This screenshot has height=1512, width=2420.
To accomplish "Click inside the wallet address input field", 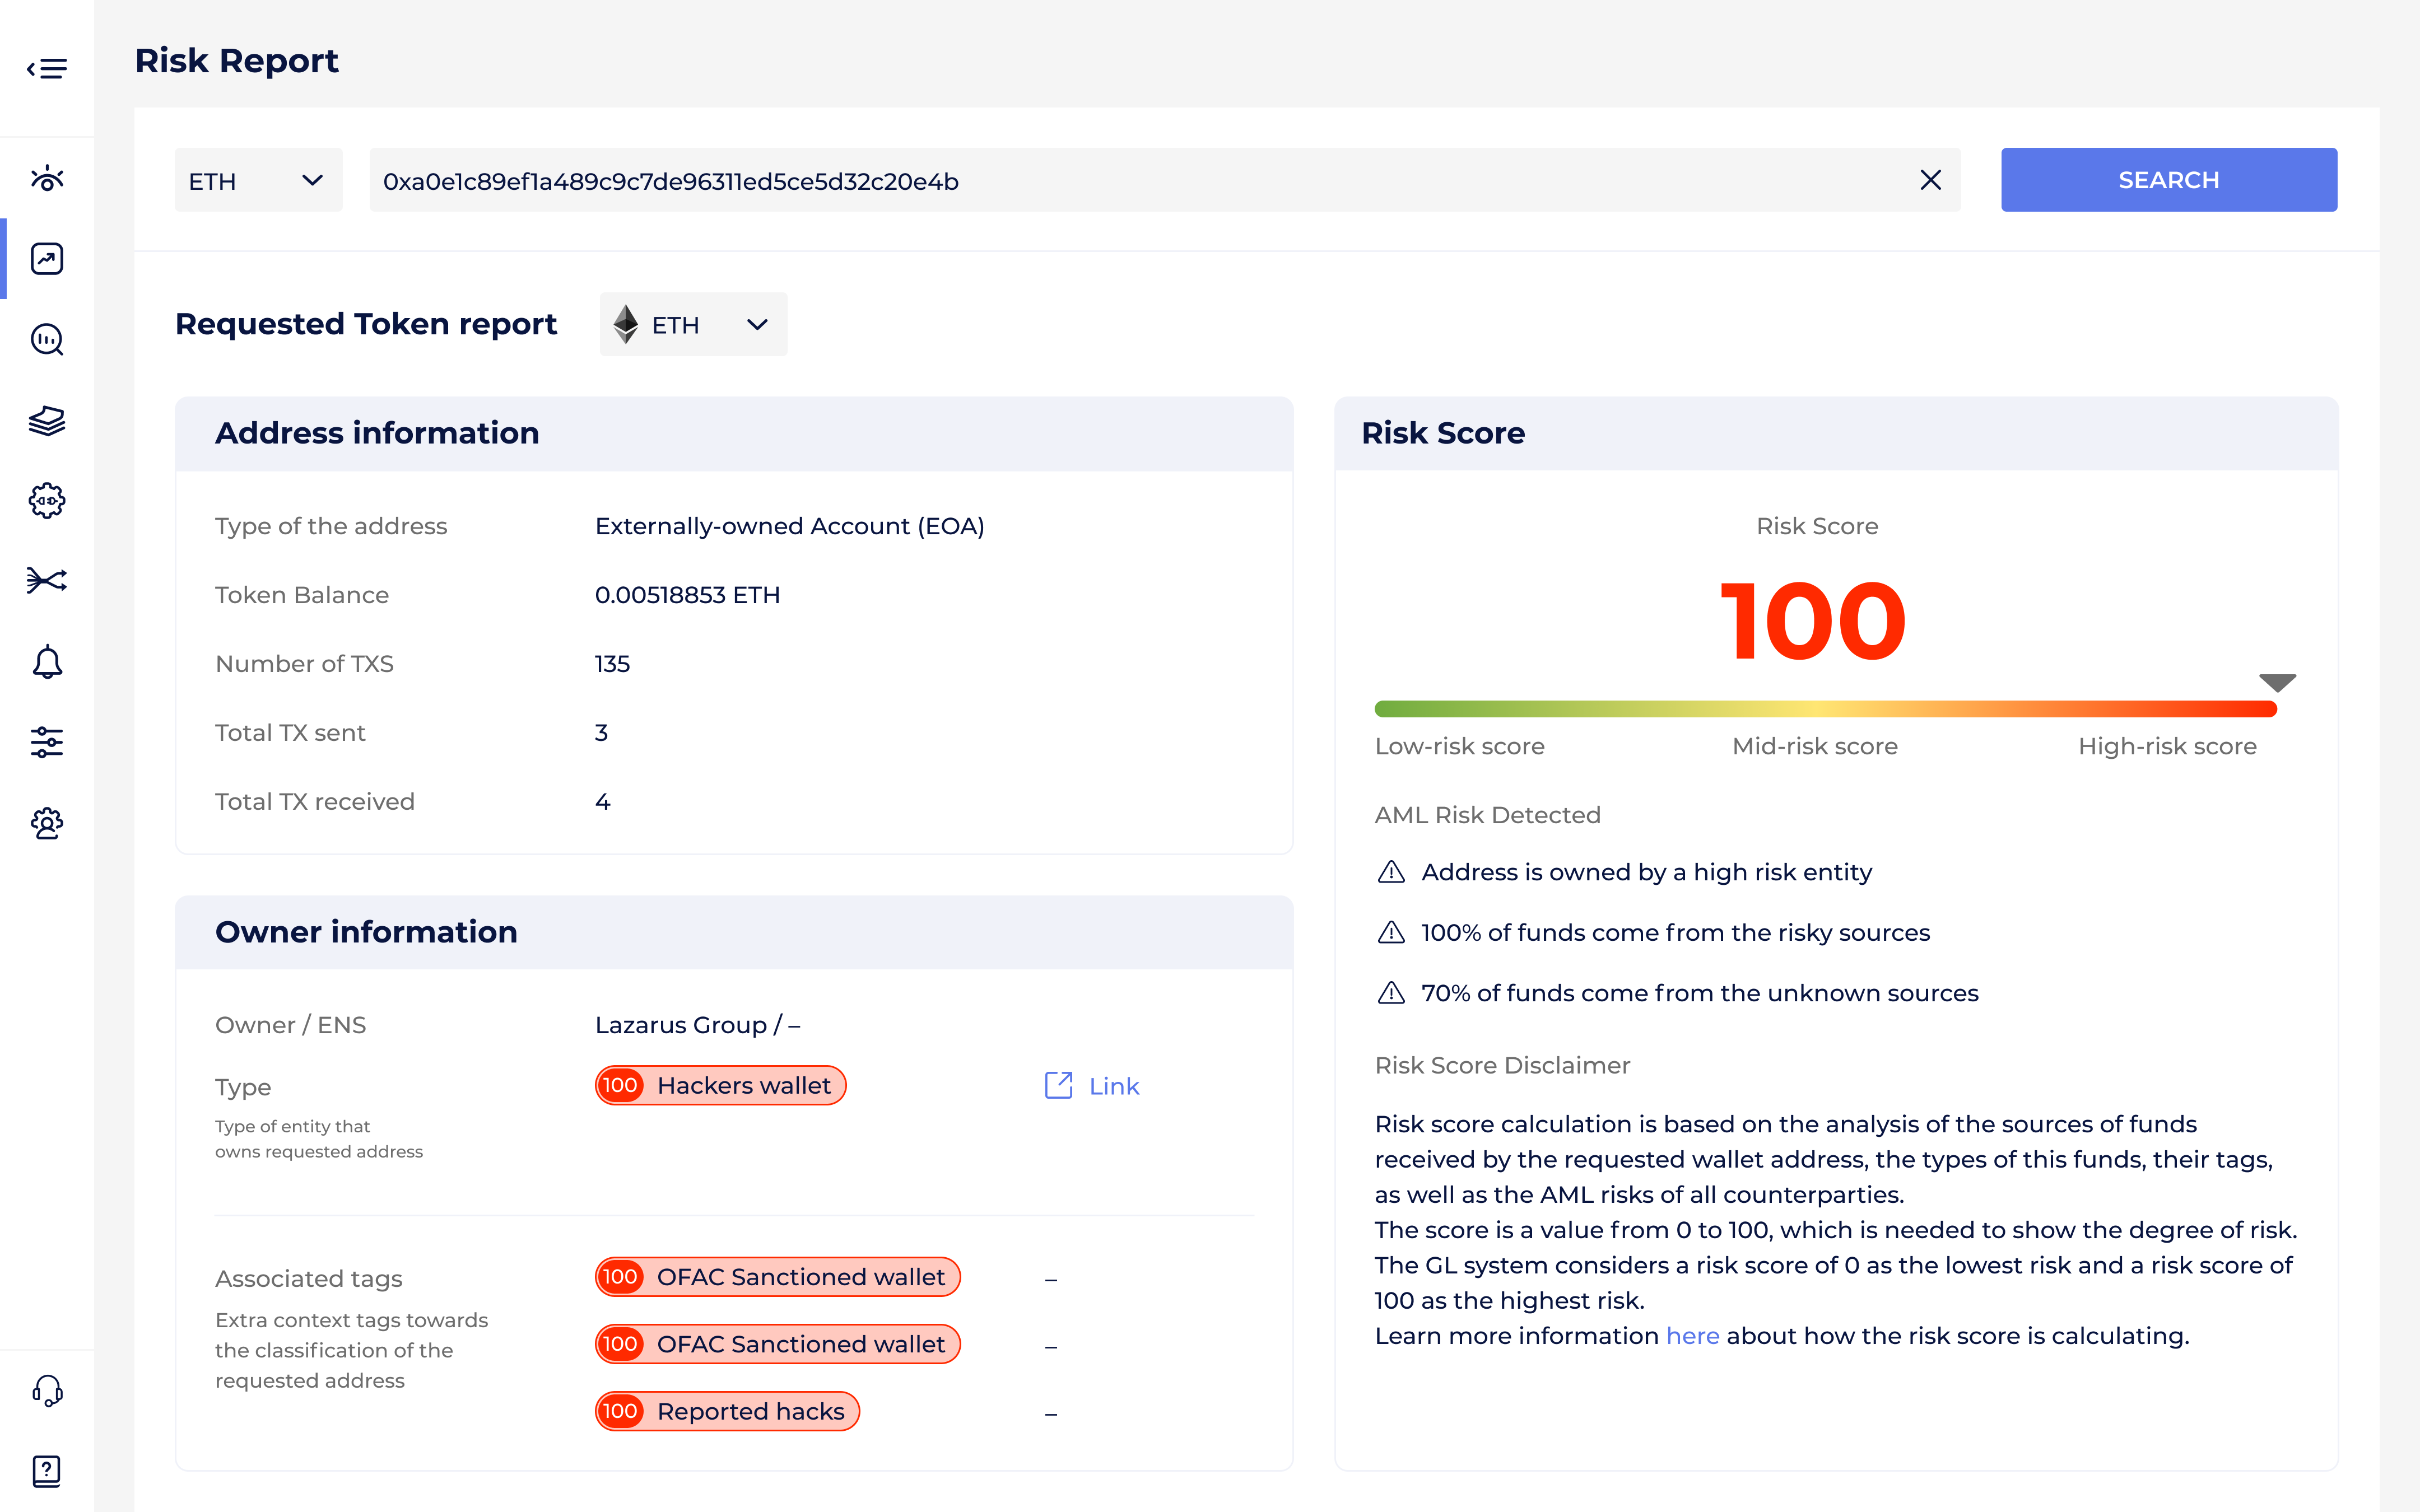I will 1100,181.
